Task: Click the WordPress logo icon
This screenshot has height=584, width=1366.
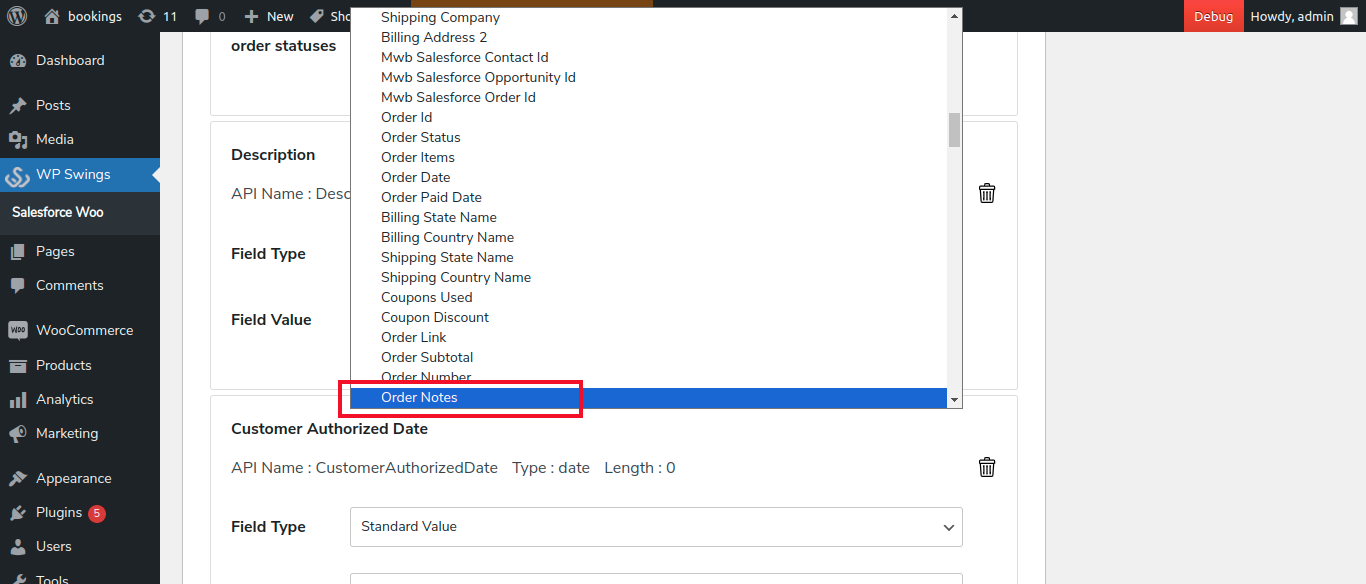Action: [x=17, y=16]
